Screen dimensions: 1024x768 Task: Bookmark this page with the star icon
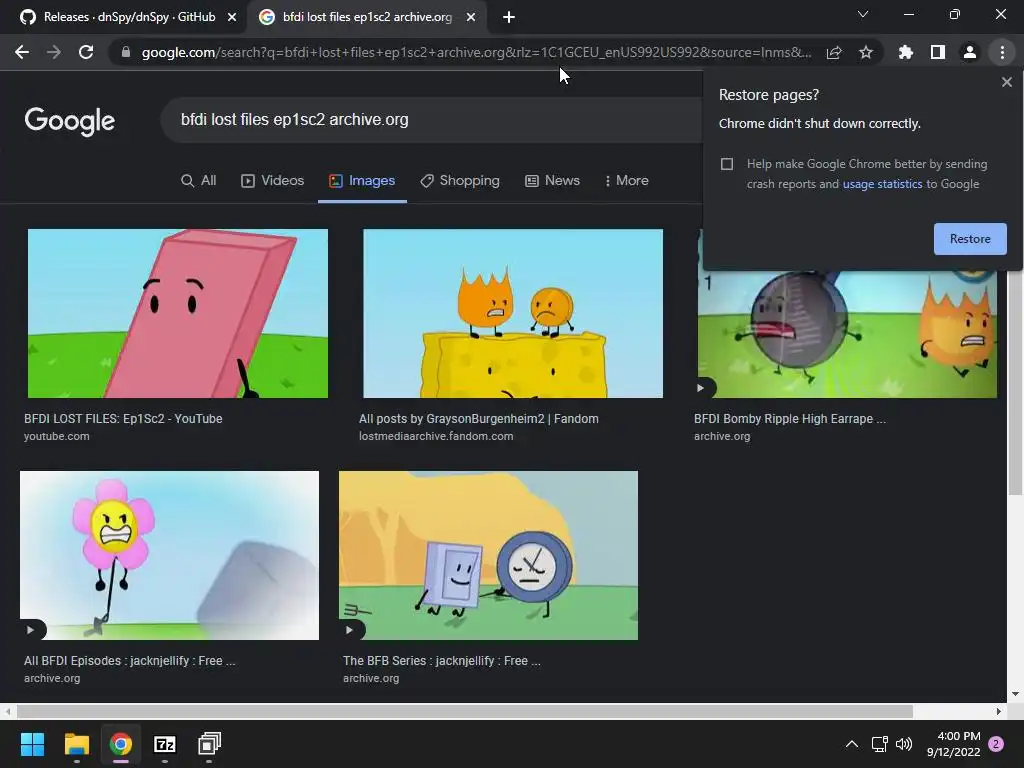(x=866, y=52)
